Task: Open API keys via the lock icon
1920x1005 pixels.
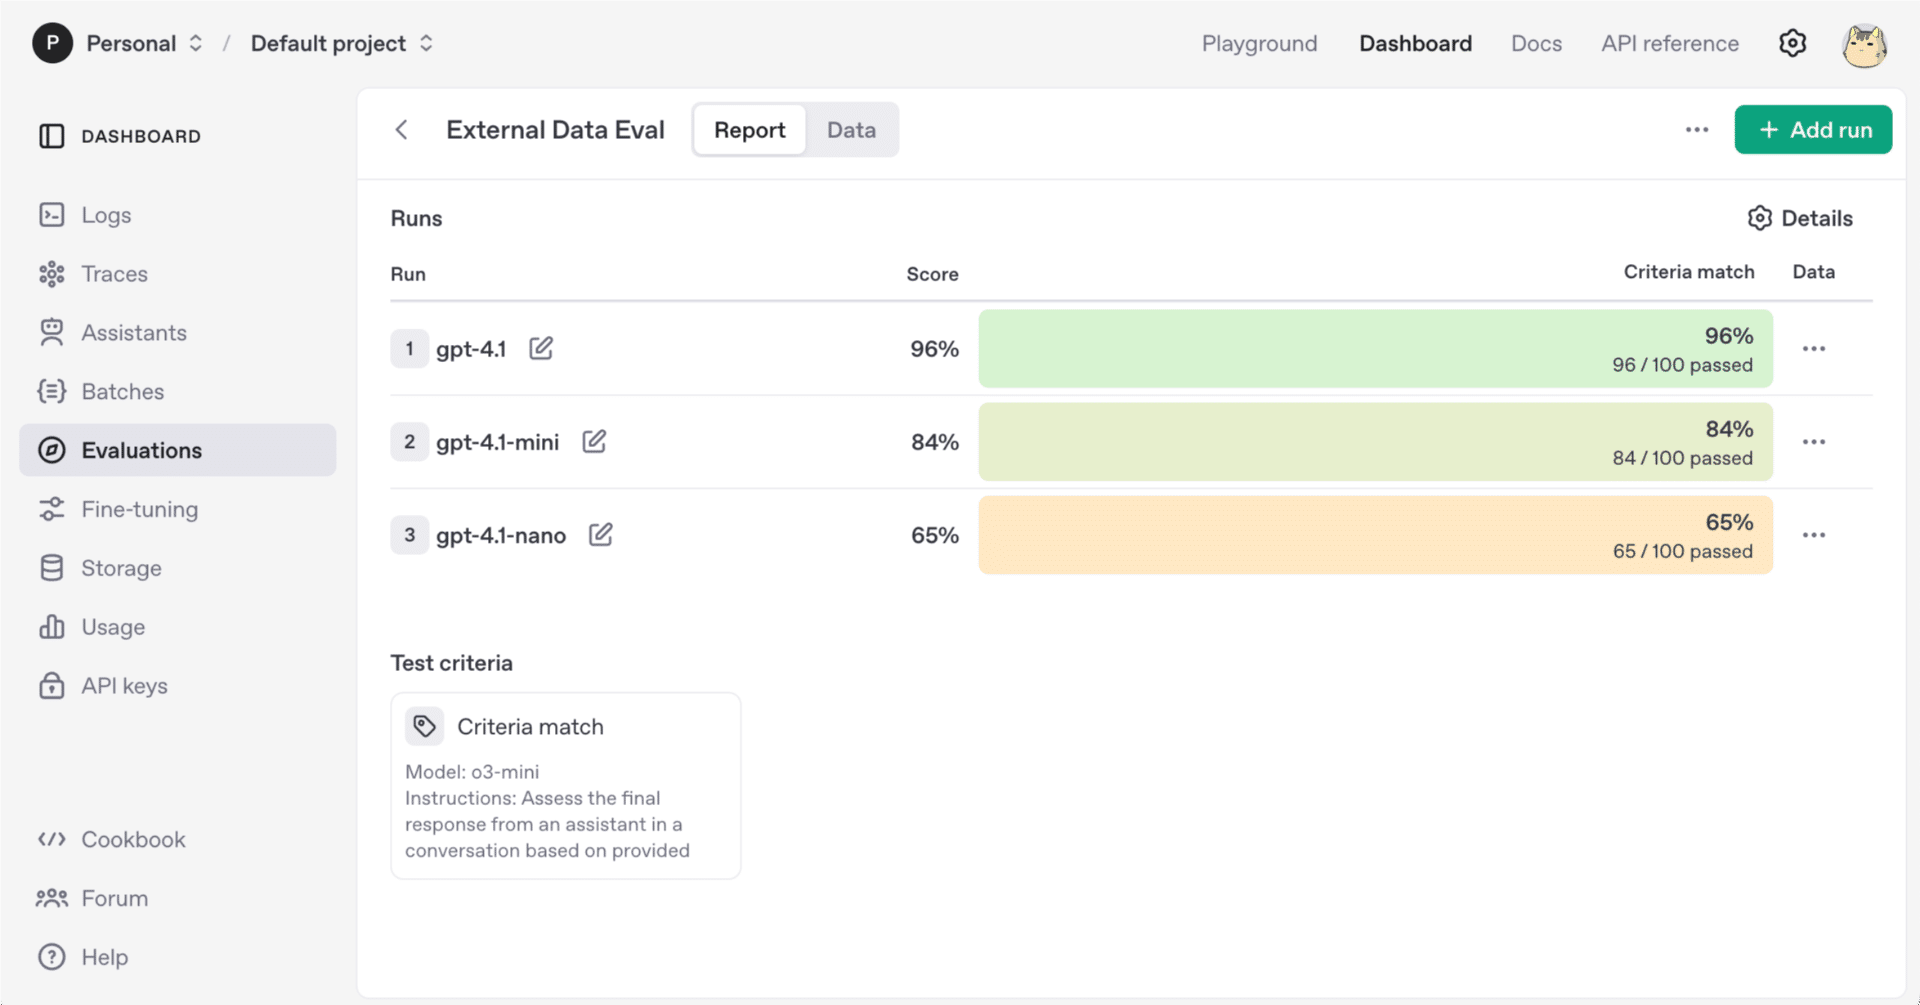Action: pos(52,685)
